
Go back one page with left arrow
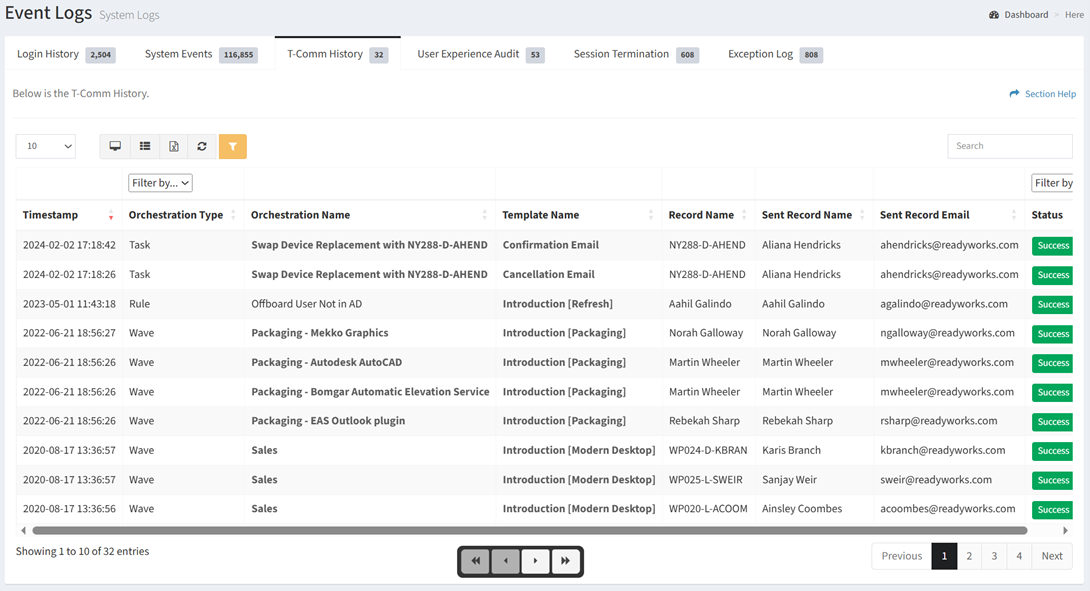tap(505, 561)
